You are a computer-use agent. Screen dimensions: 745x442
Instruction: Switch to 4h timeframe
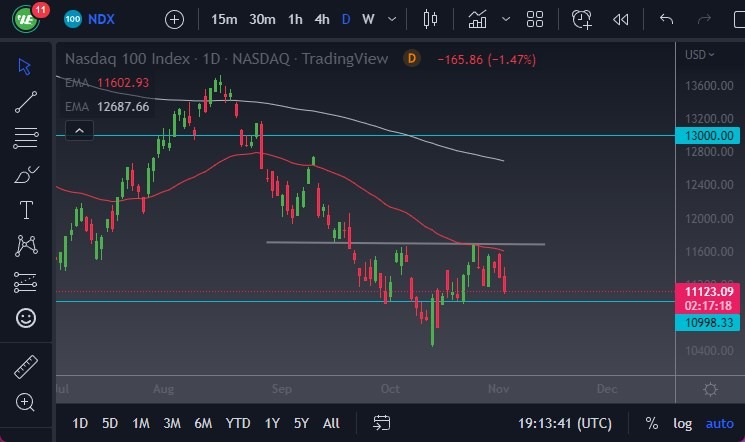(322, 19)
